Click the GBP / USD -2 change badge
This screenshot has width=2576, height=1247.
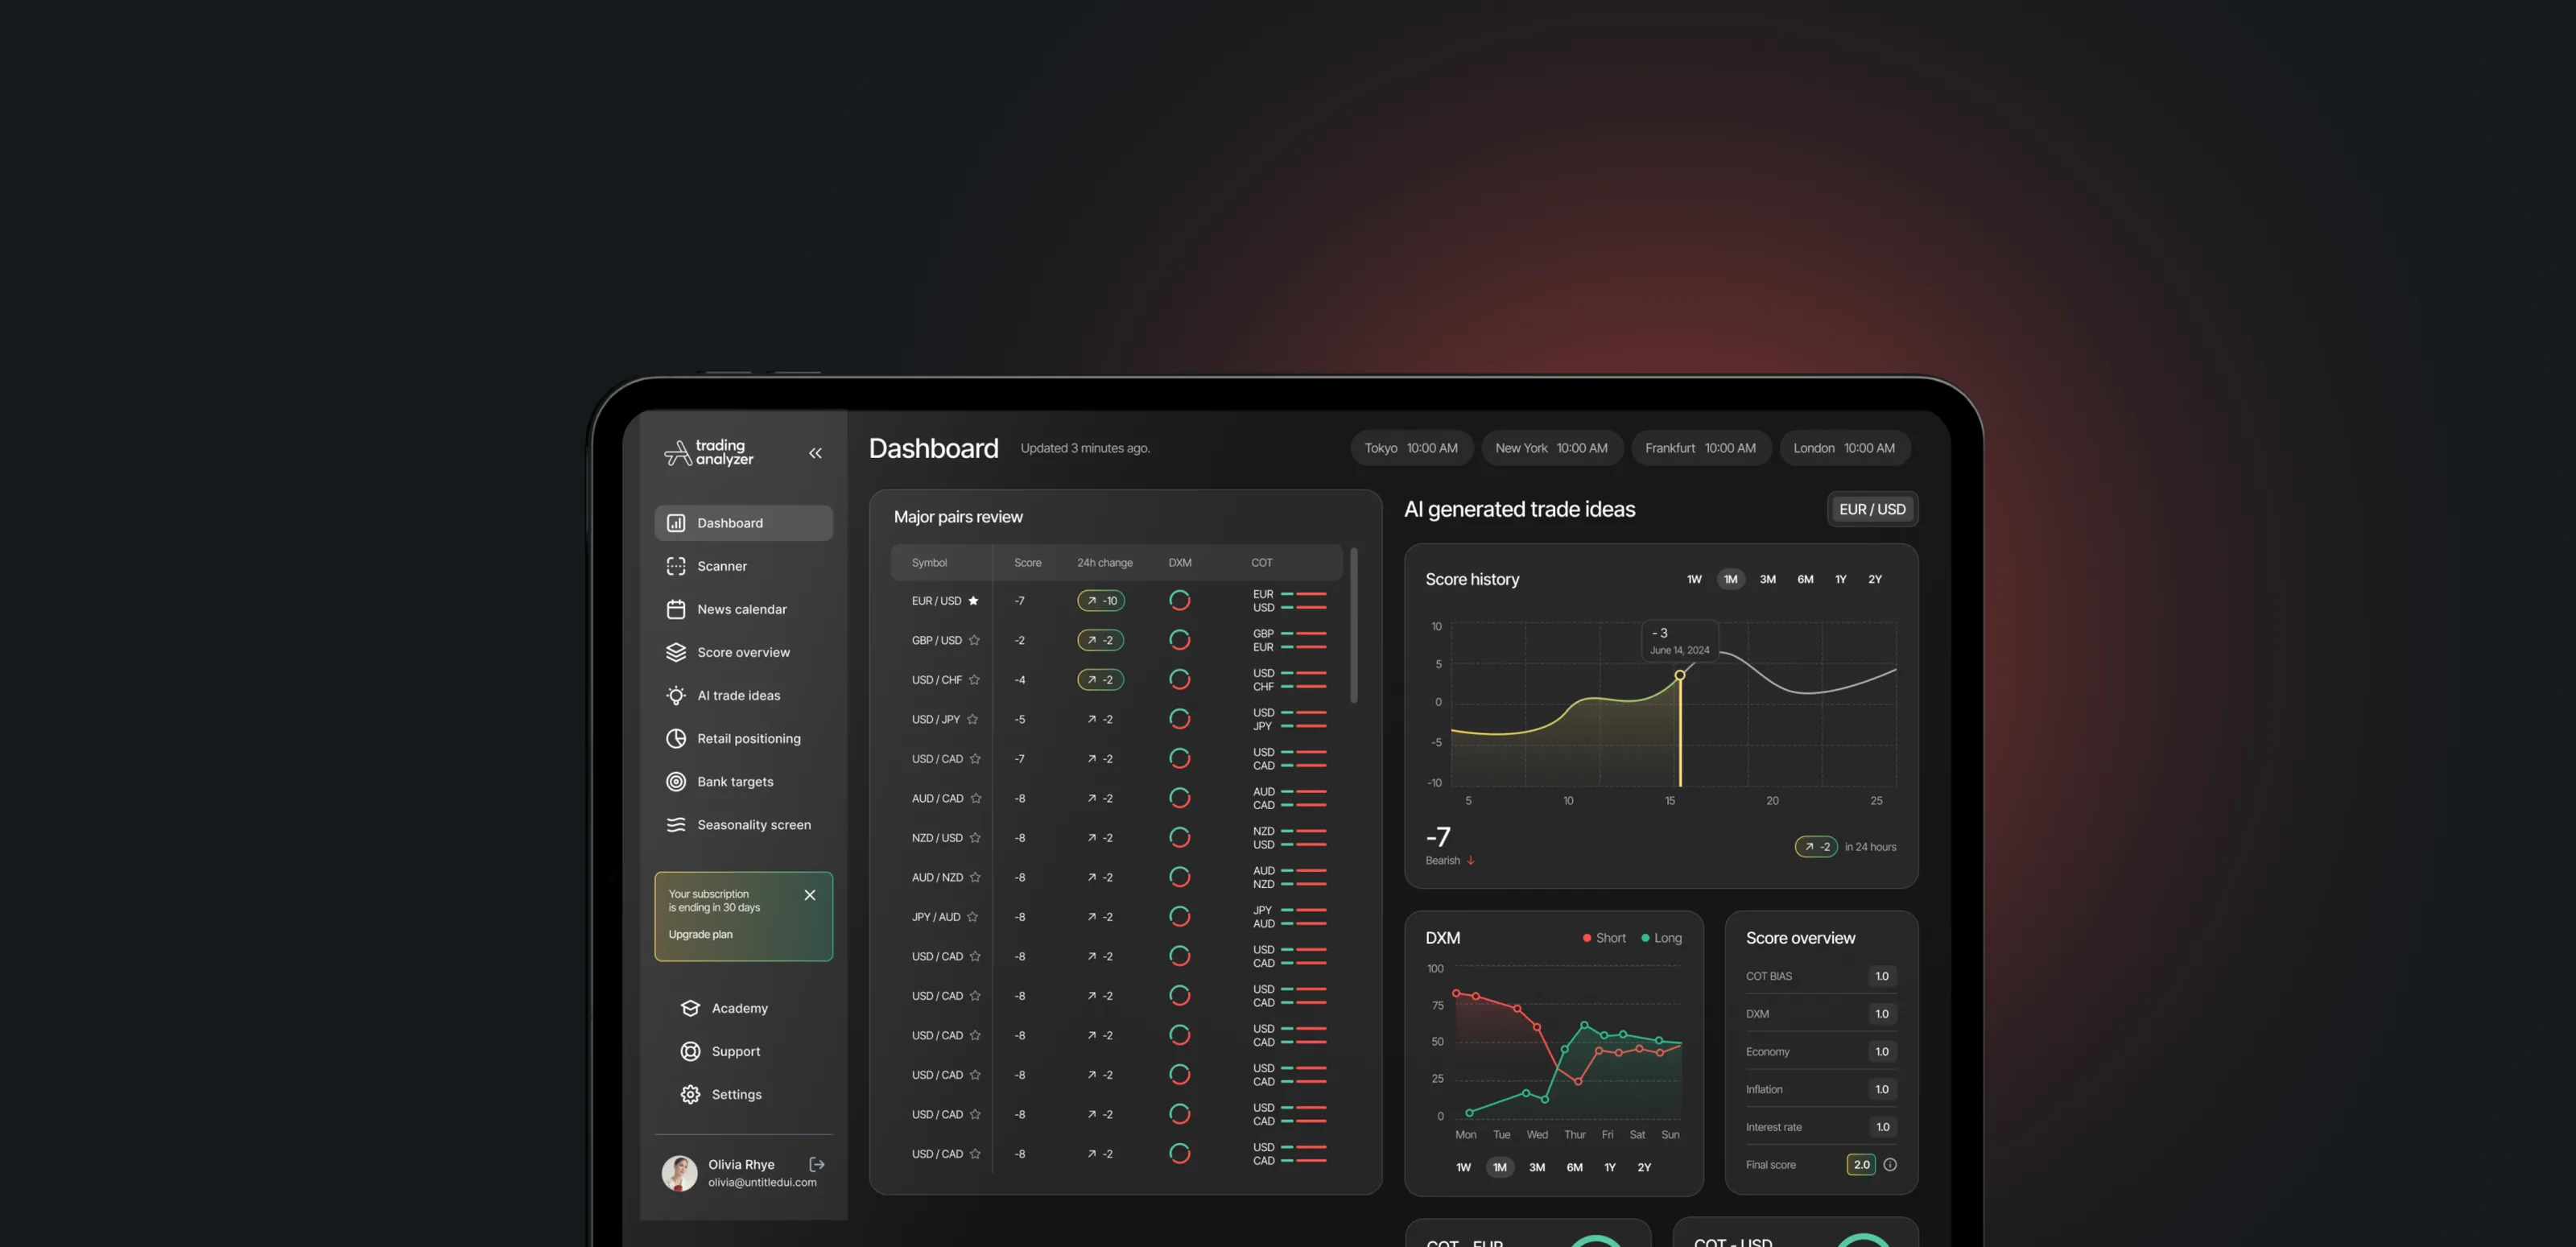pyautogui.click(x=1101, y=640)
